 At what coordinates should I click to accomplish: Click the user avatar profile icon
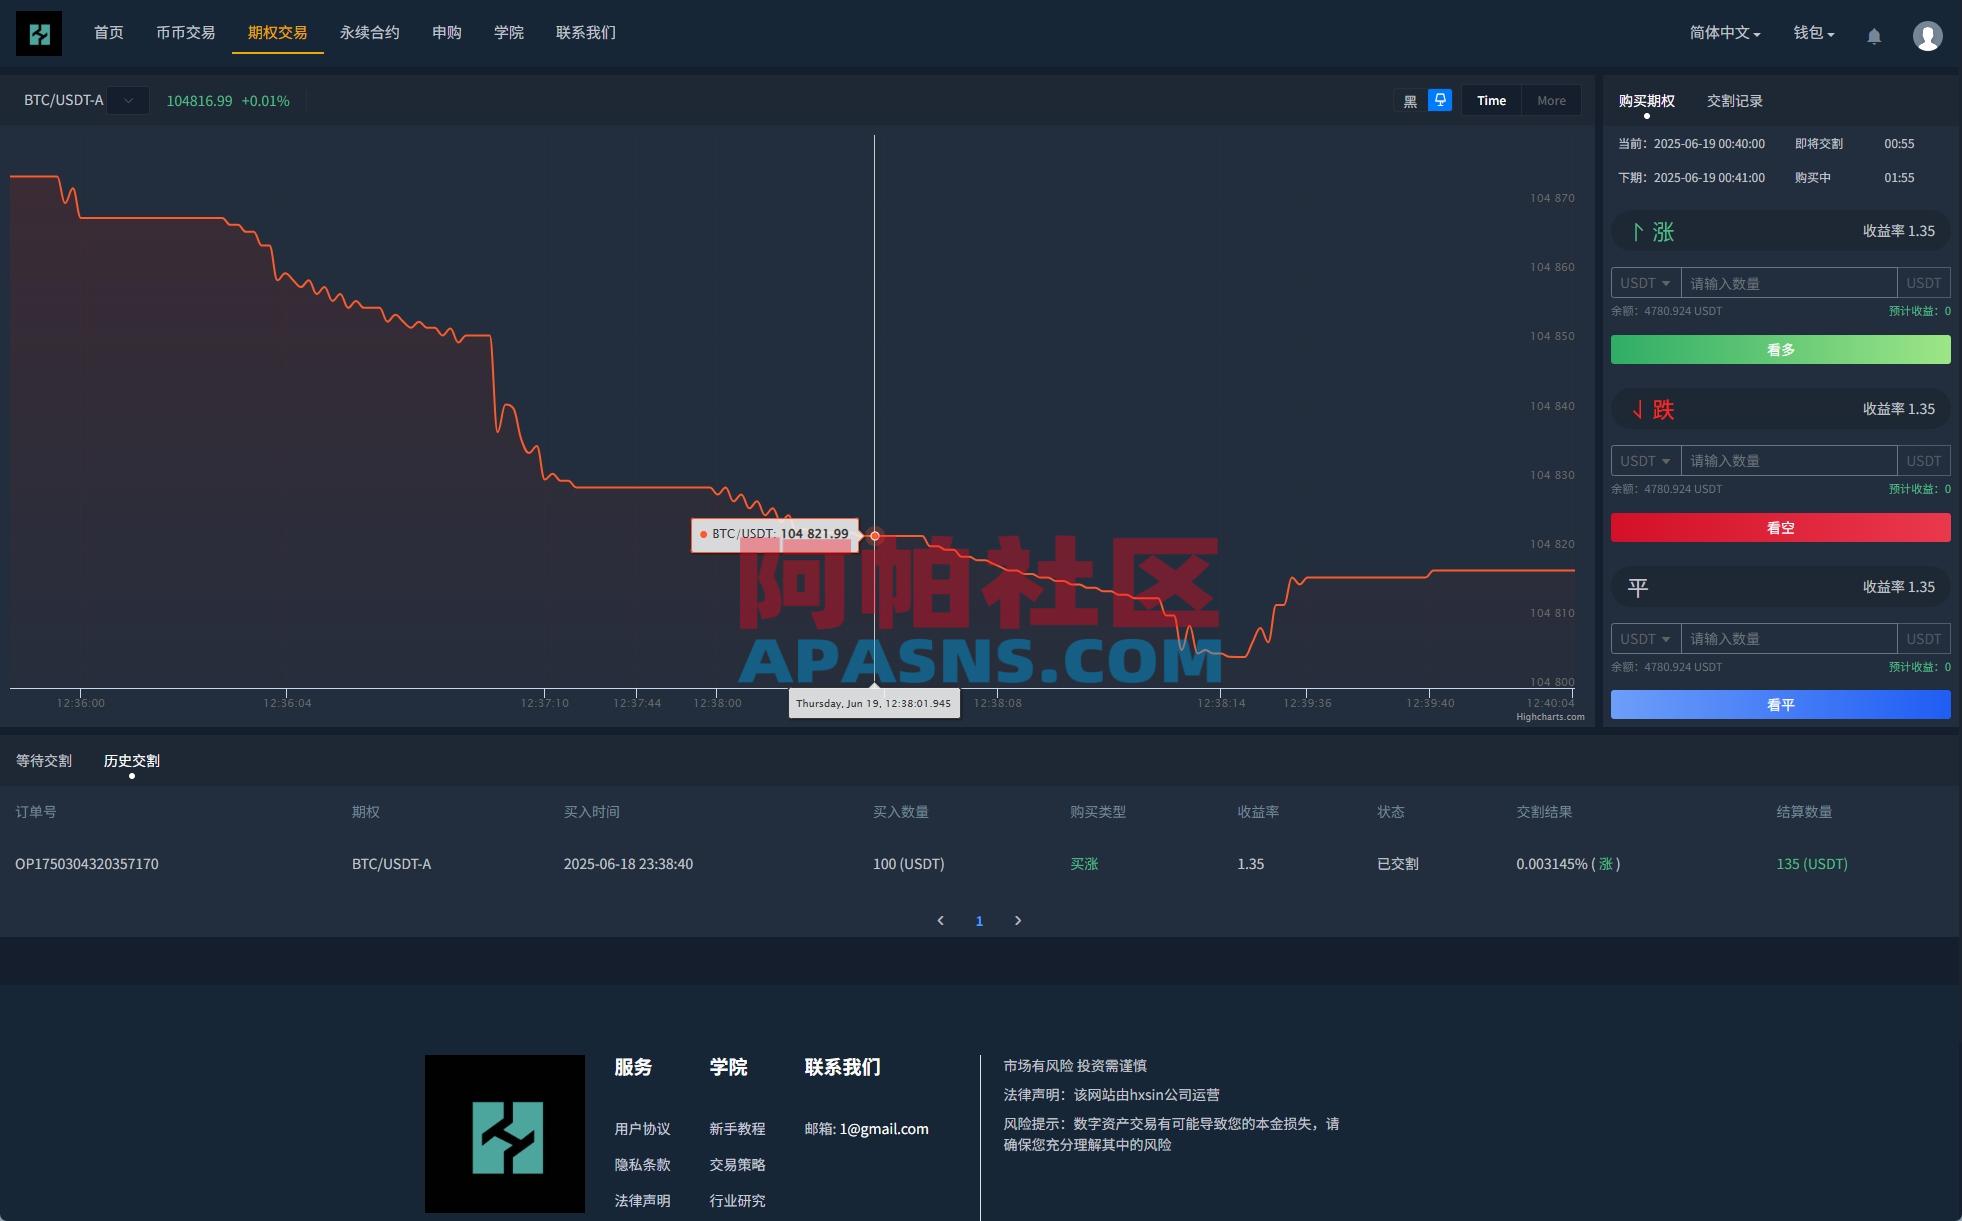coord(1927,35)
